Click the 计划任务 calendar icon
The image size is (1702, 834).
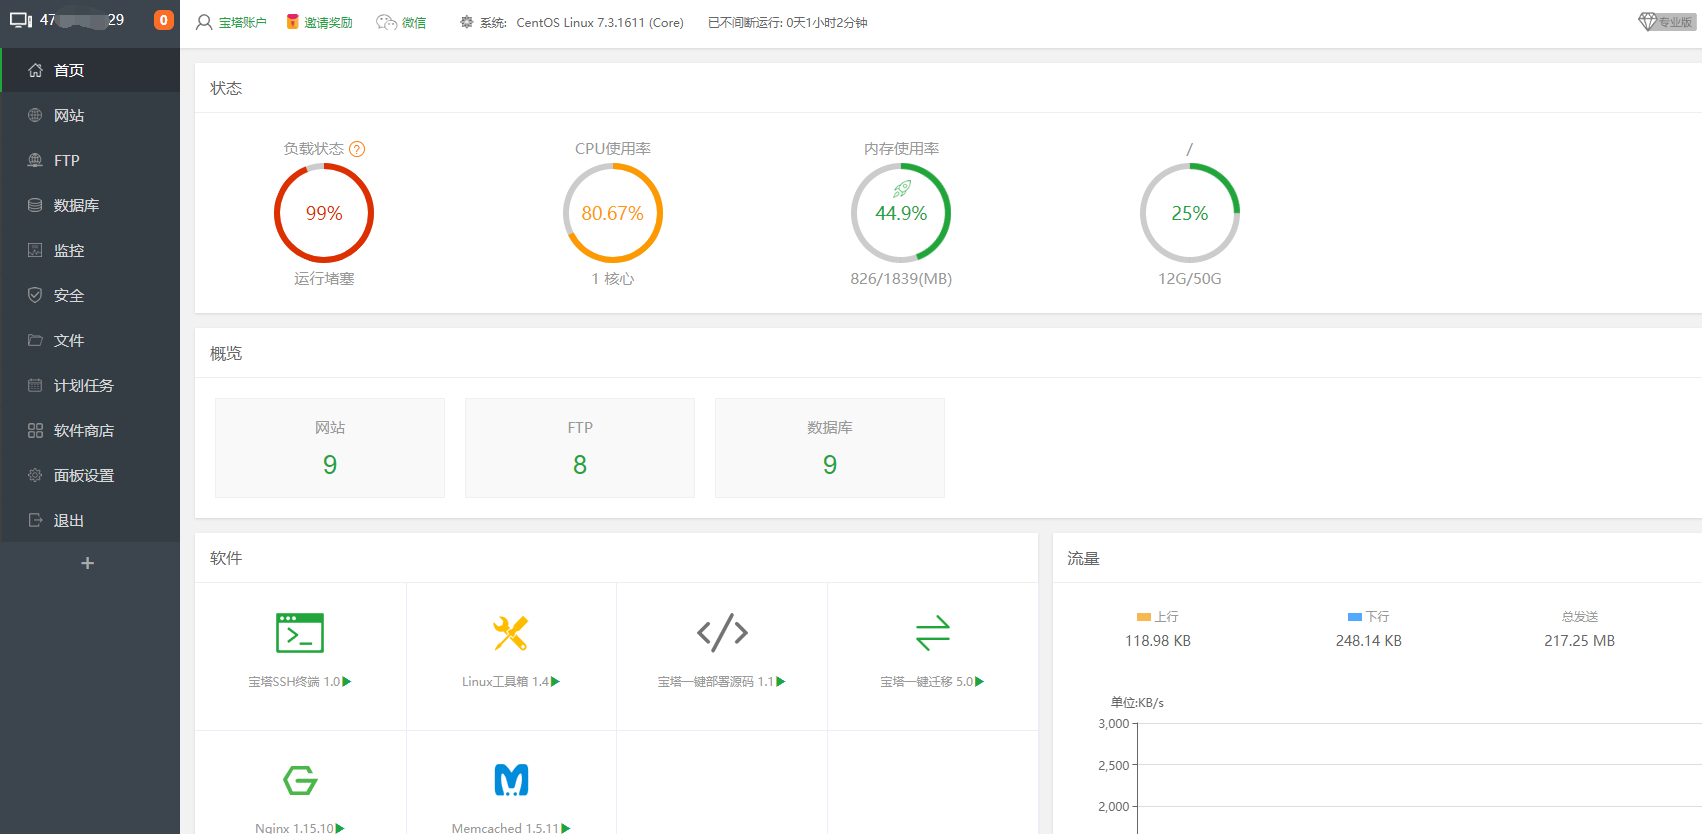[35, 385]
